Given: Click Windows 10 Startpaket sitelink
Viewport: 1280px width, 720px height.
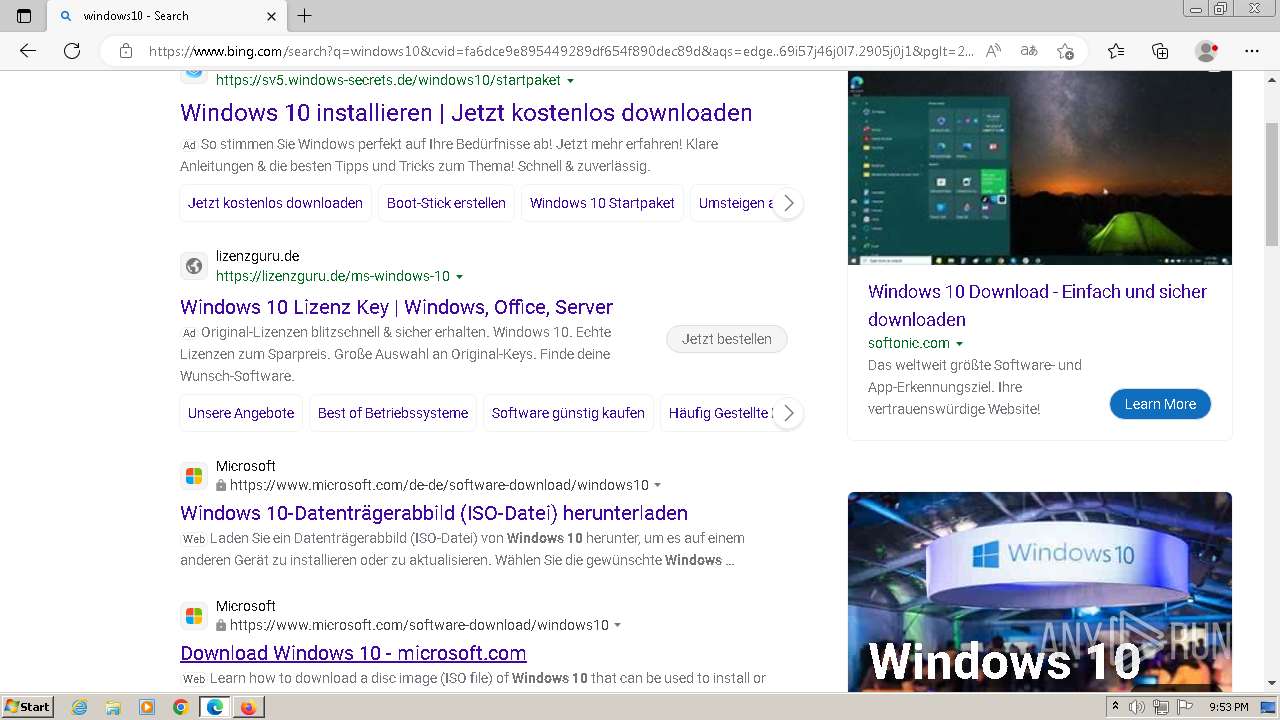Looking at the screenshot, I should pos(602,203).
